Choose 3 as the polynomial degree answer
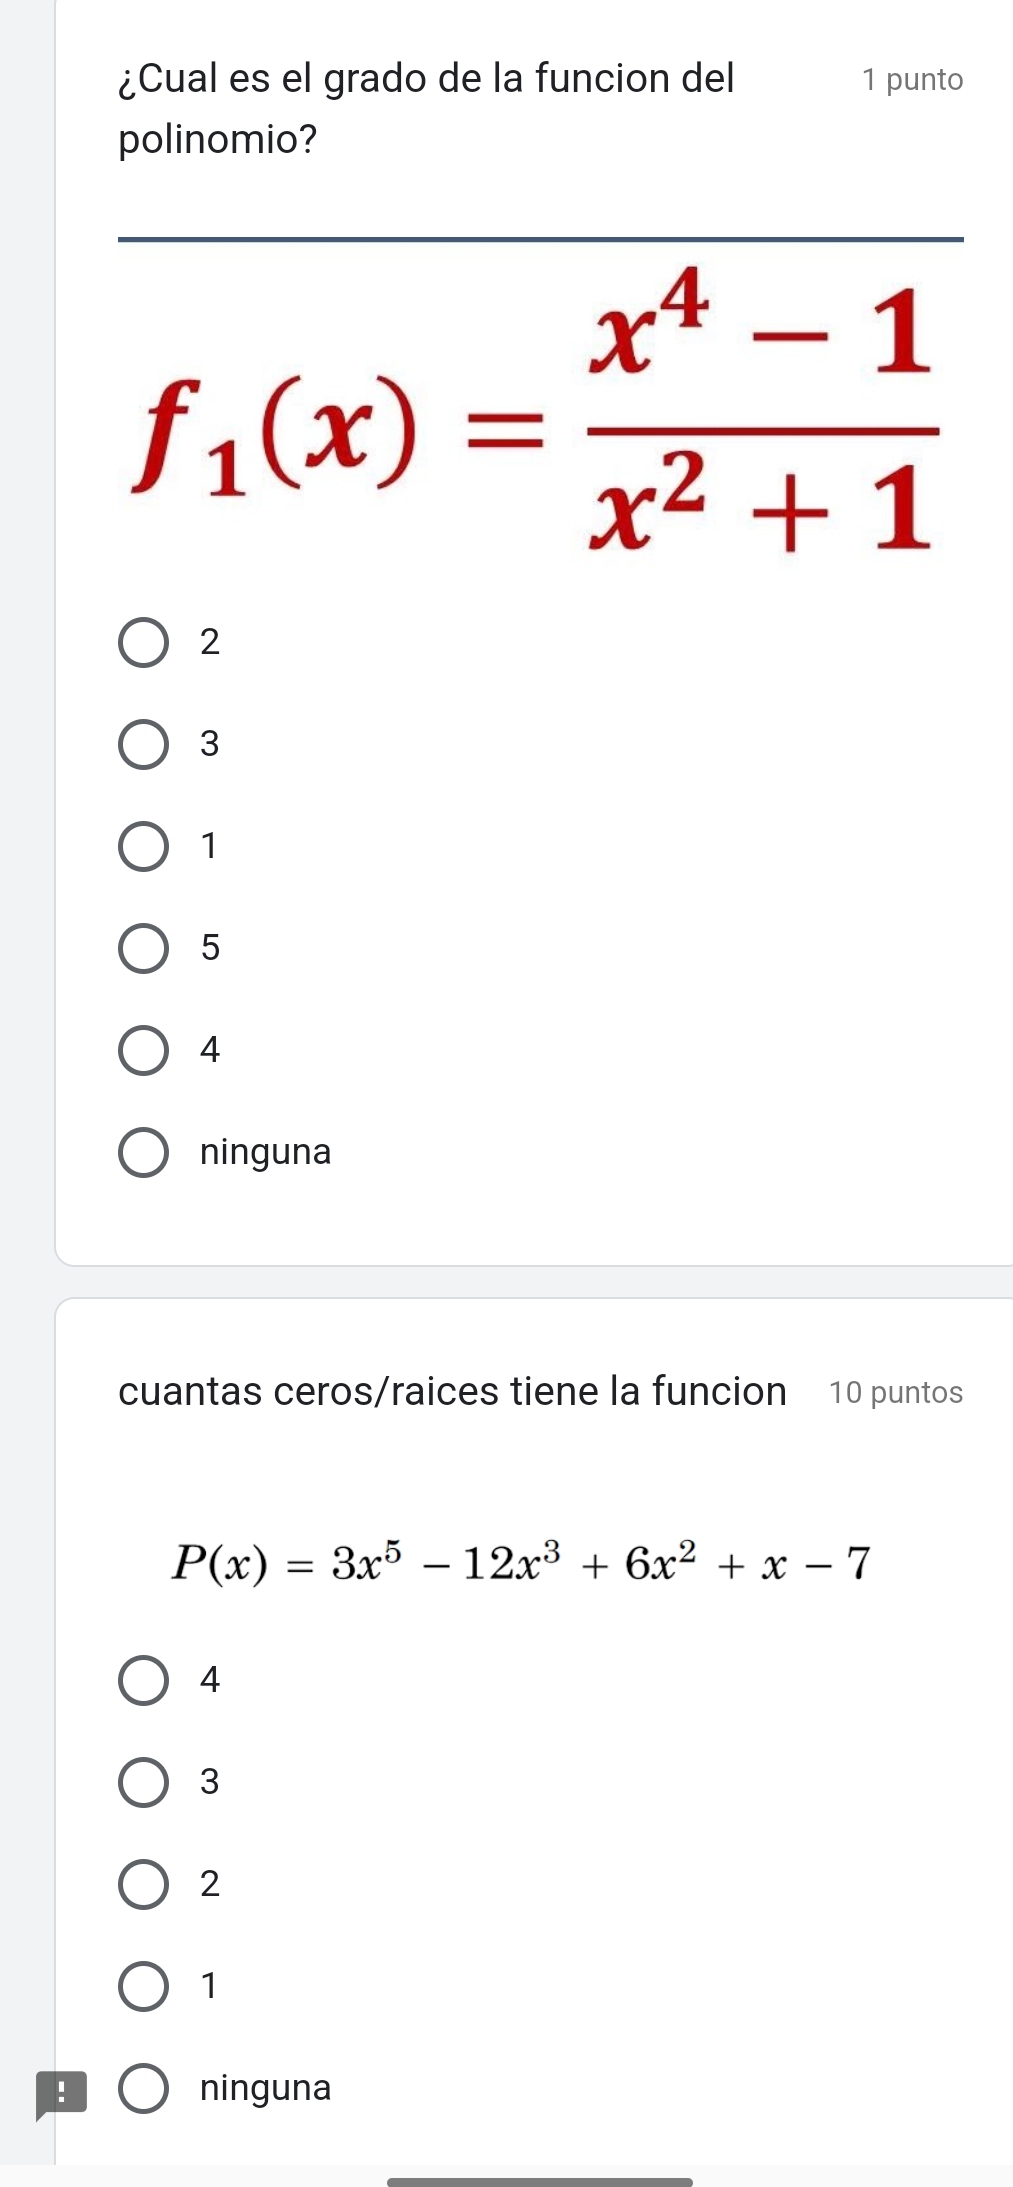 pos(144,744)
